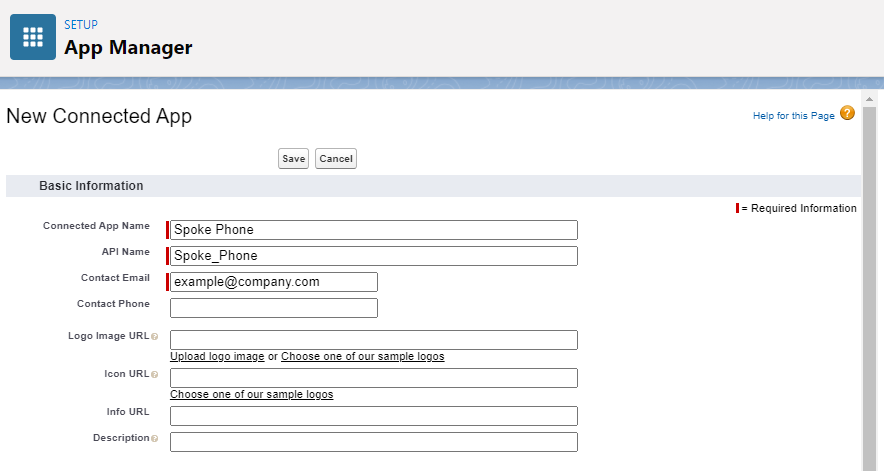Click the Save button
The width and height of the screenshot is (884, 471).
point(293,159)
